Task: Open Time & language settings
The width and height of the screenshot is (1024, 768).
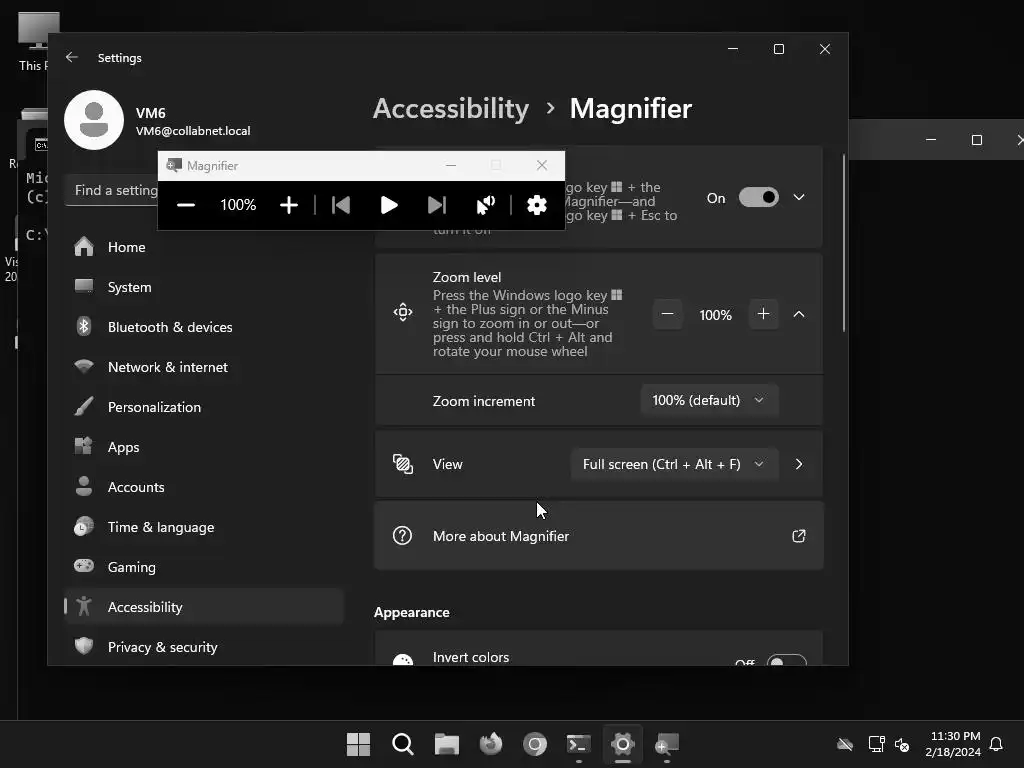Action: [204, 527]
